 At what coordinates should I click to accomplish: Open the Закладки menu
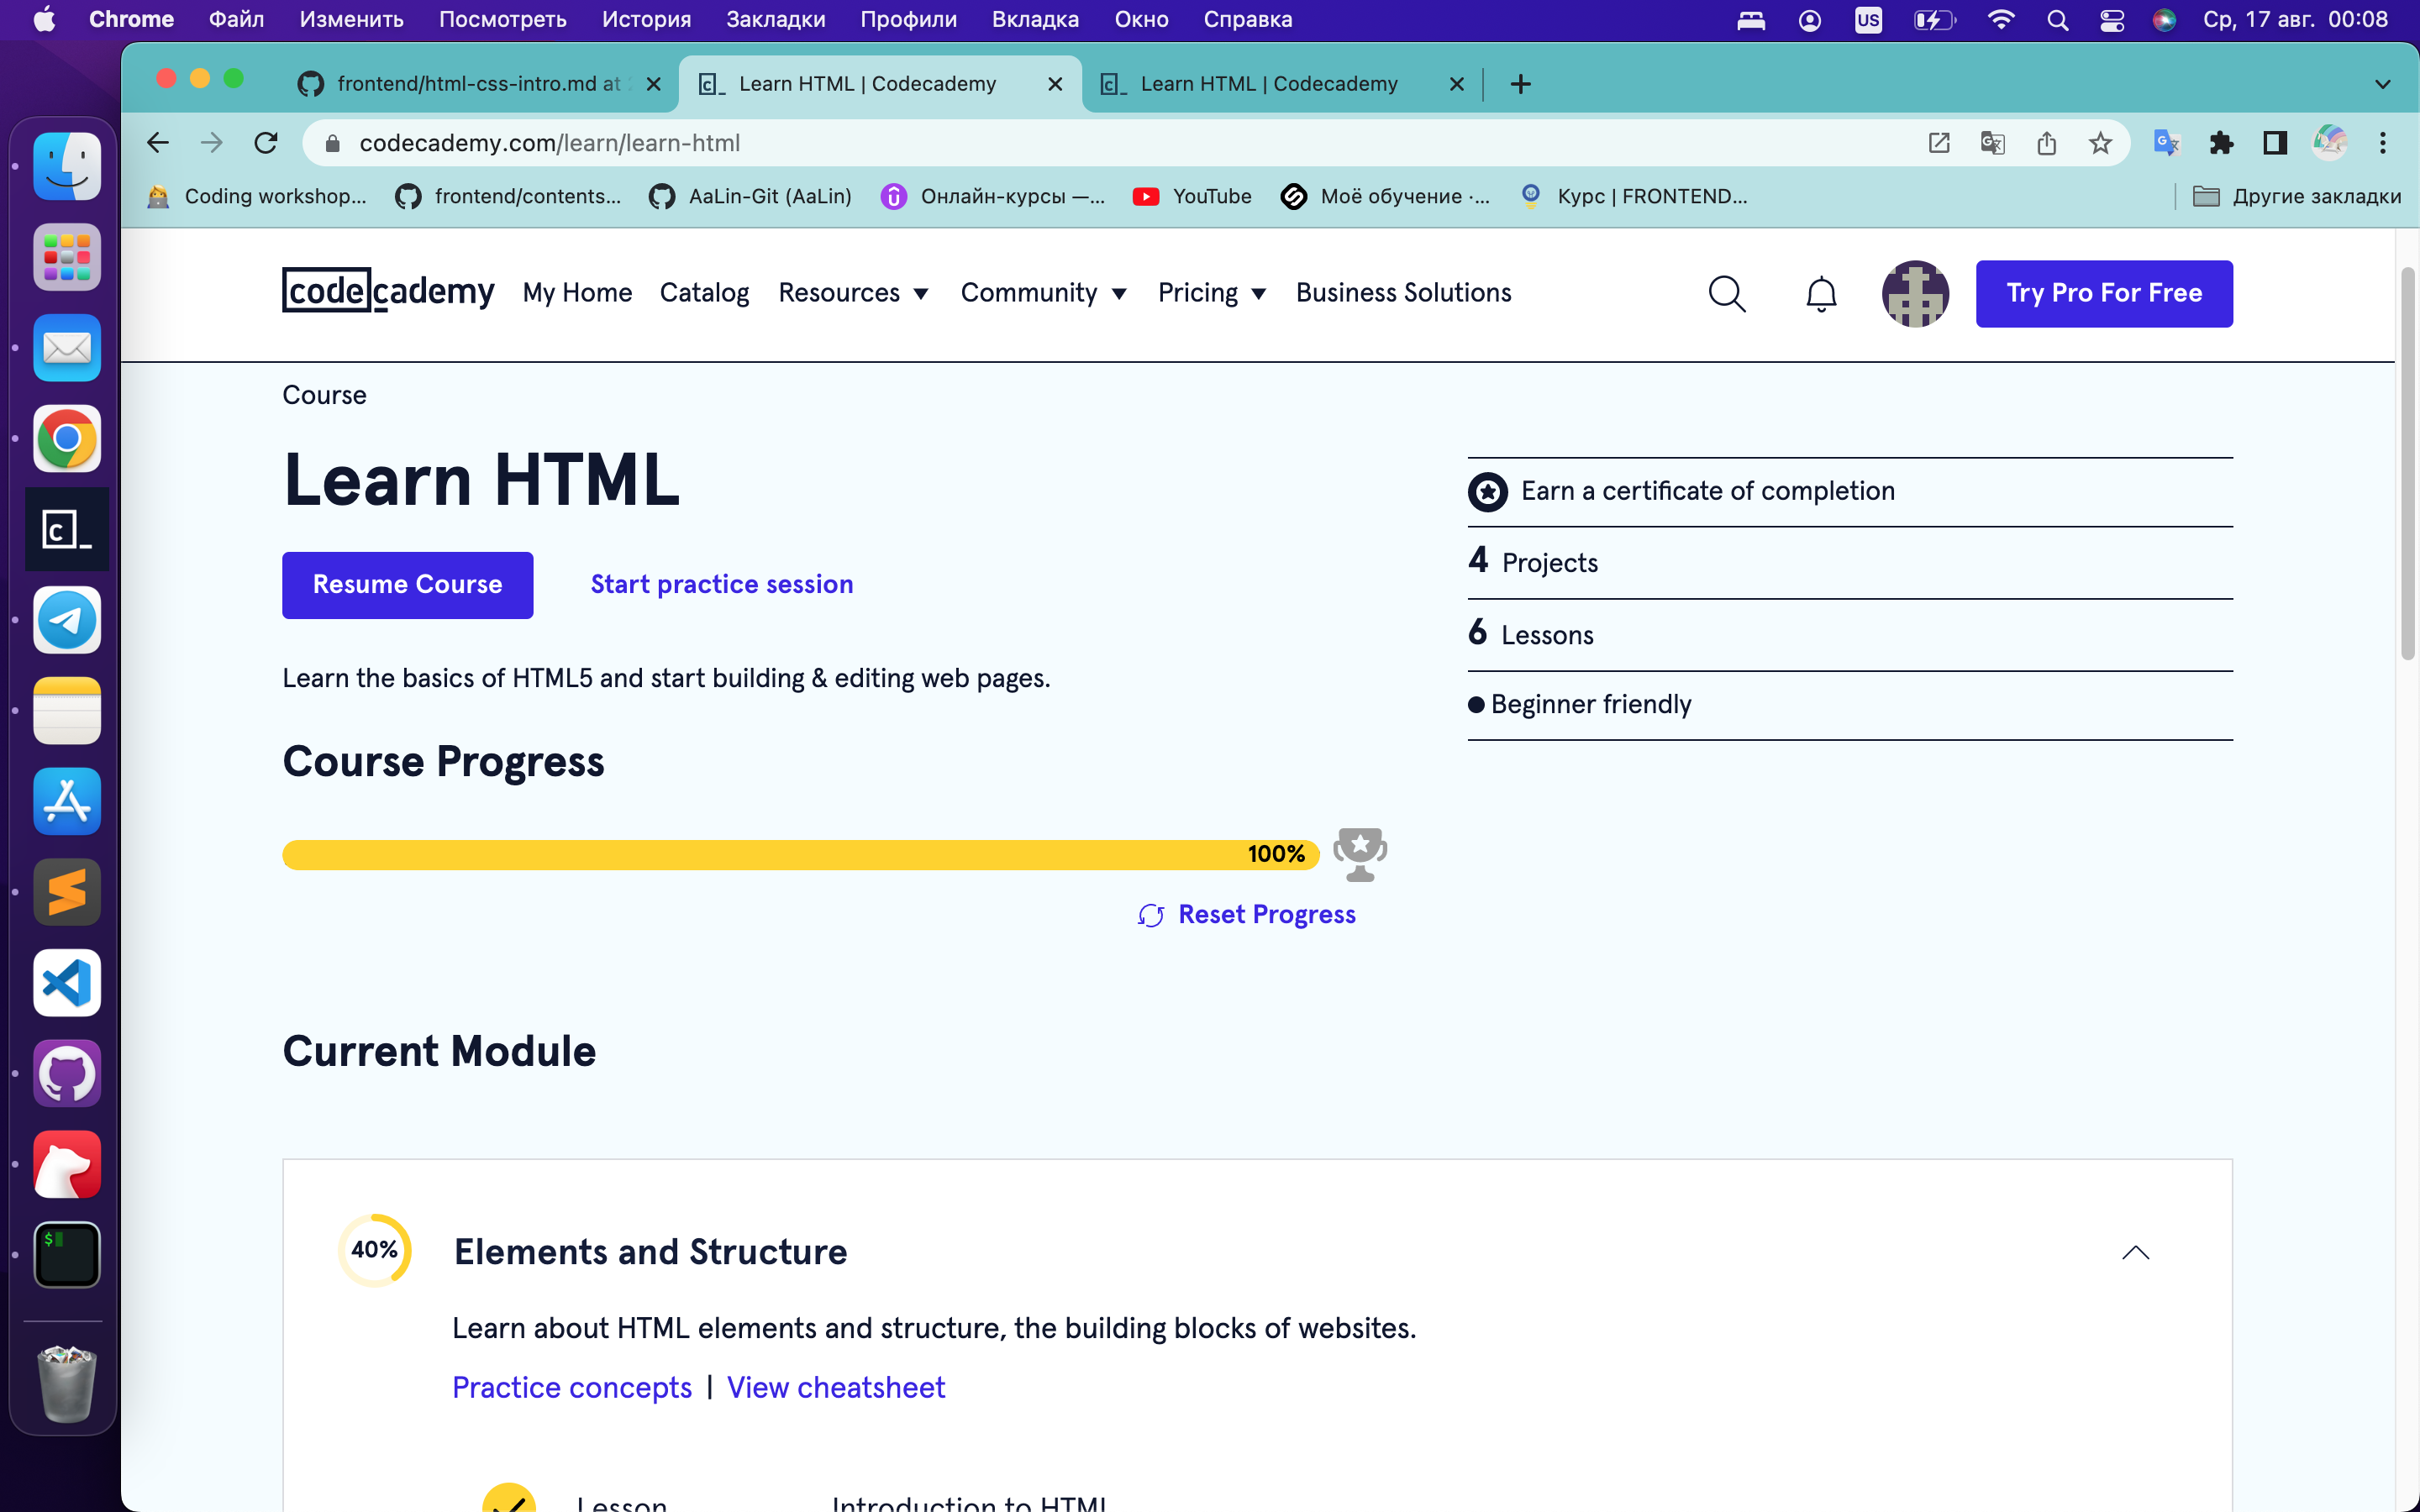click(x=775, y=19)
